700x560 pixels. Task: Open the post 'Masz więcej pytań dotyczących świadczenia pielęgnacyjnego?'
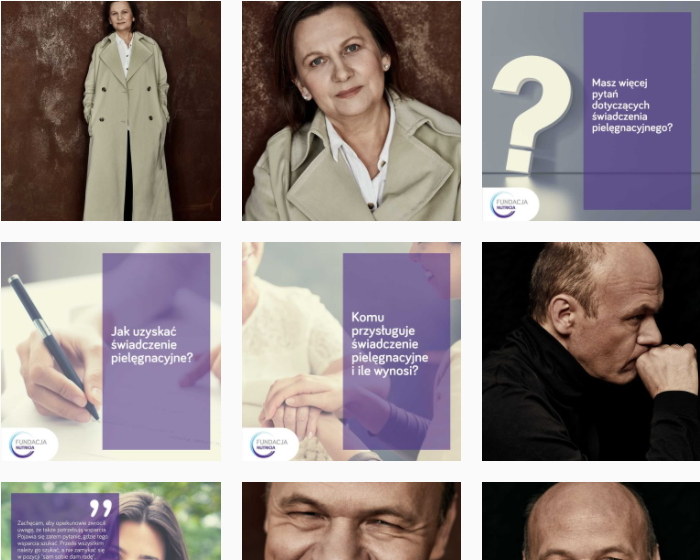point(591,111)
